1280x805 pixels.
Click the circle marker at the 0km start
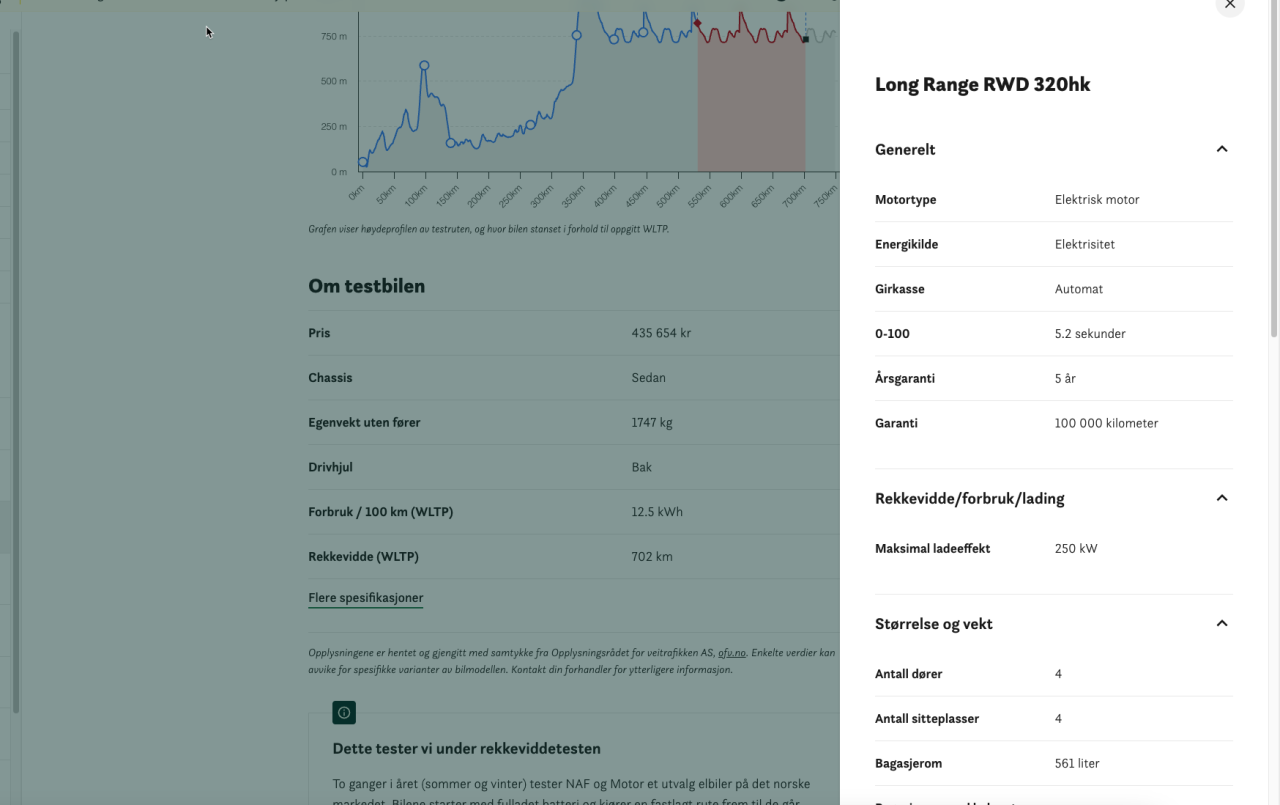coord(363,162)
